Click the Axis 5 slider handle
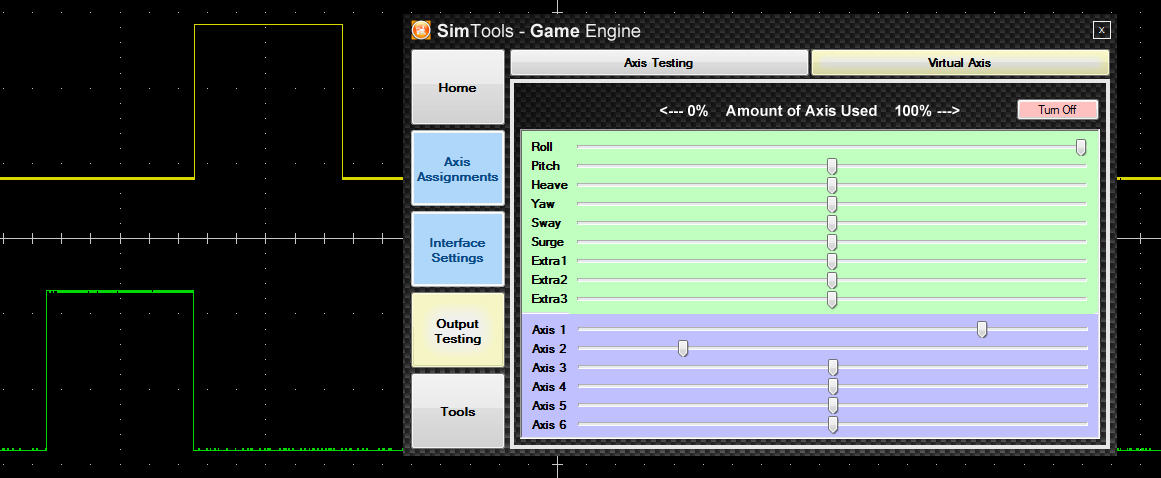The image size is (1161, 478). pyautogui.click(x=832, y=405)
